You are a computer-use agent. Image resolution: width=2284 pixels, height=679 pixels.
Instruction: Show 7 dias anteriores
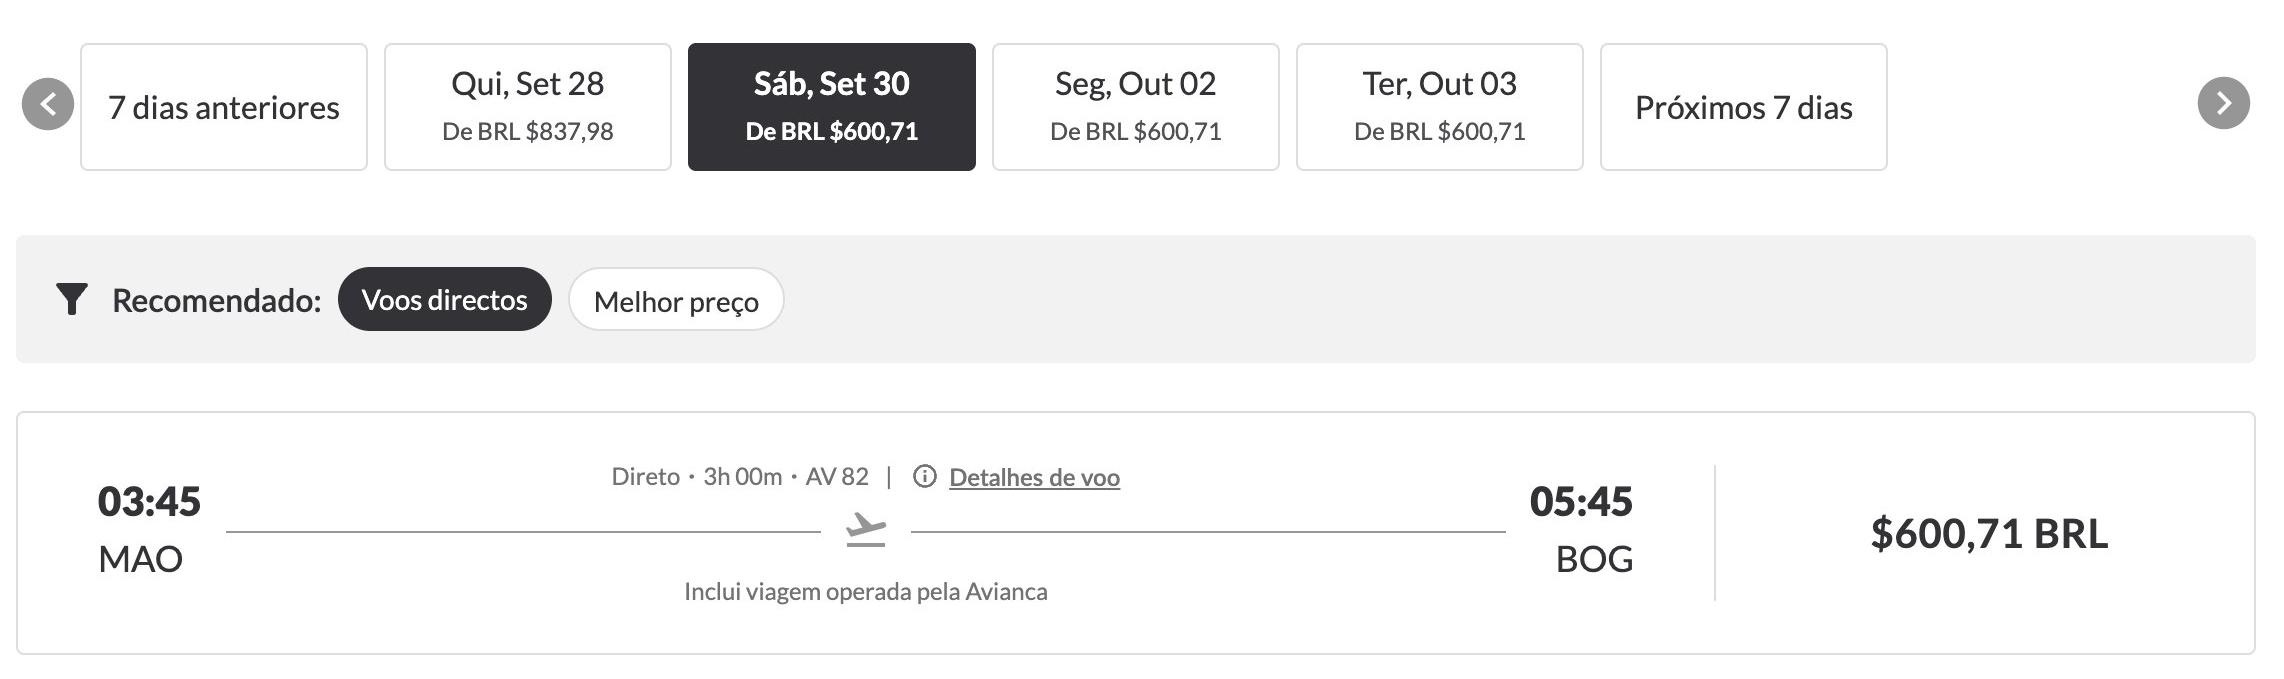pyautogui.click(x=224, y=107)
